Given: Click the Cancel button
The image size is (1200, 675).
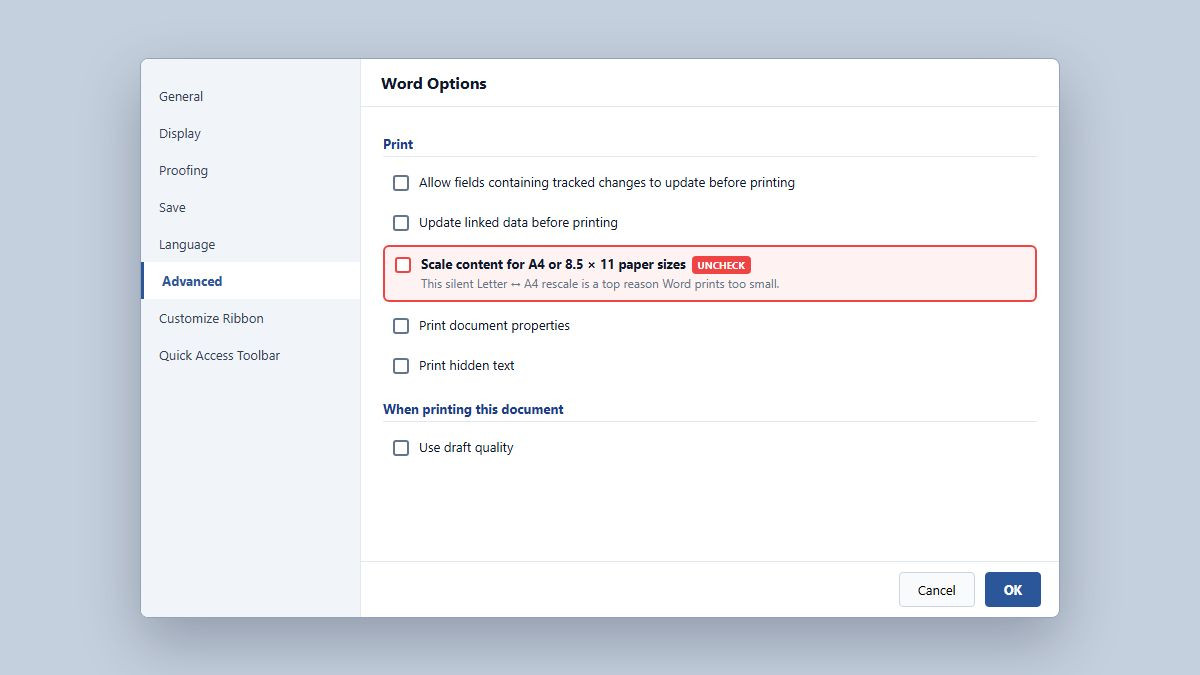Looking at the screenshot, I should 937,590.
